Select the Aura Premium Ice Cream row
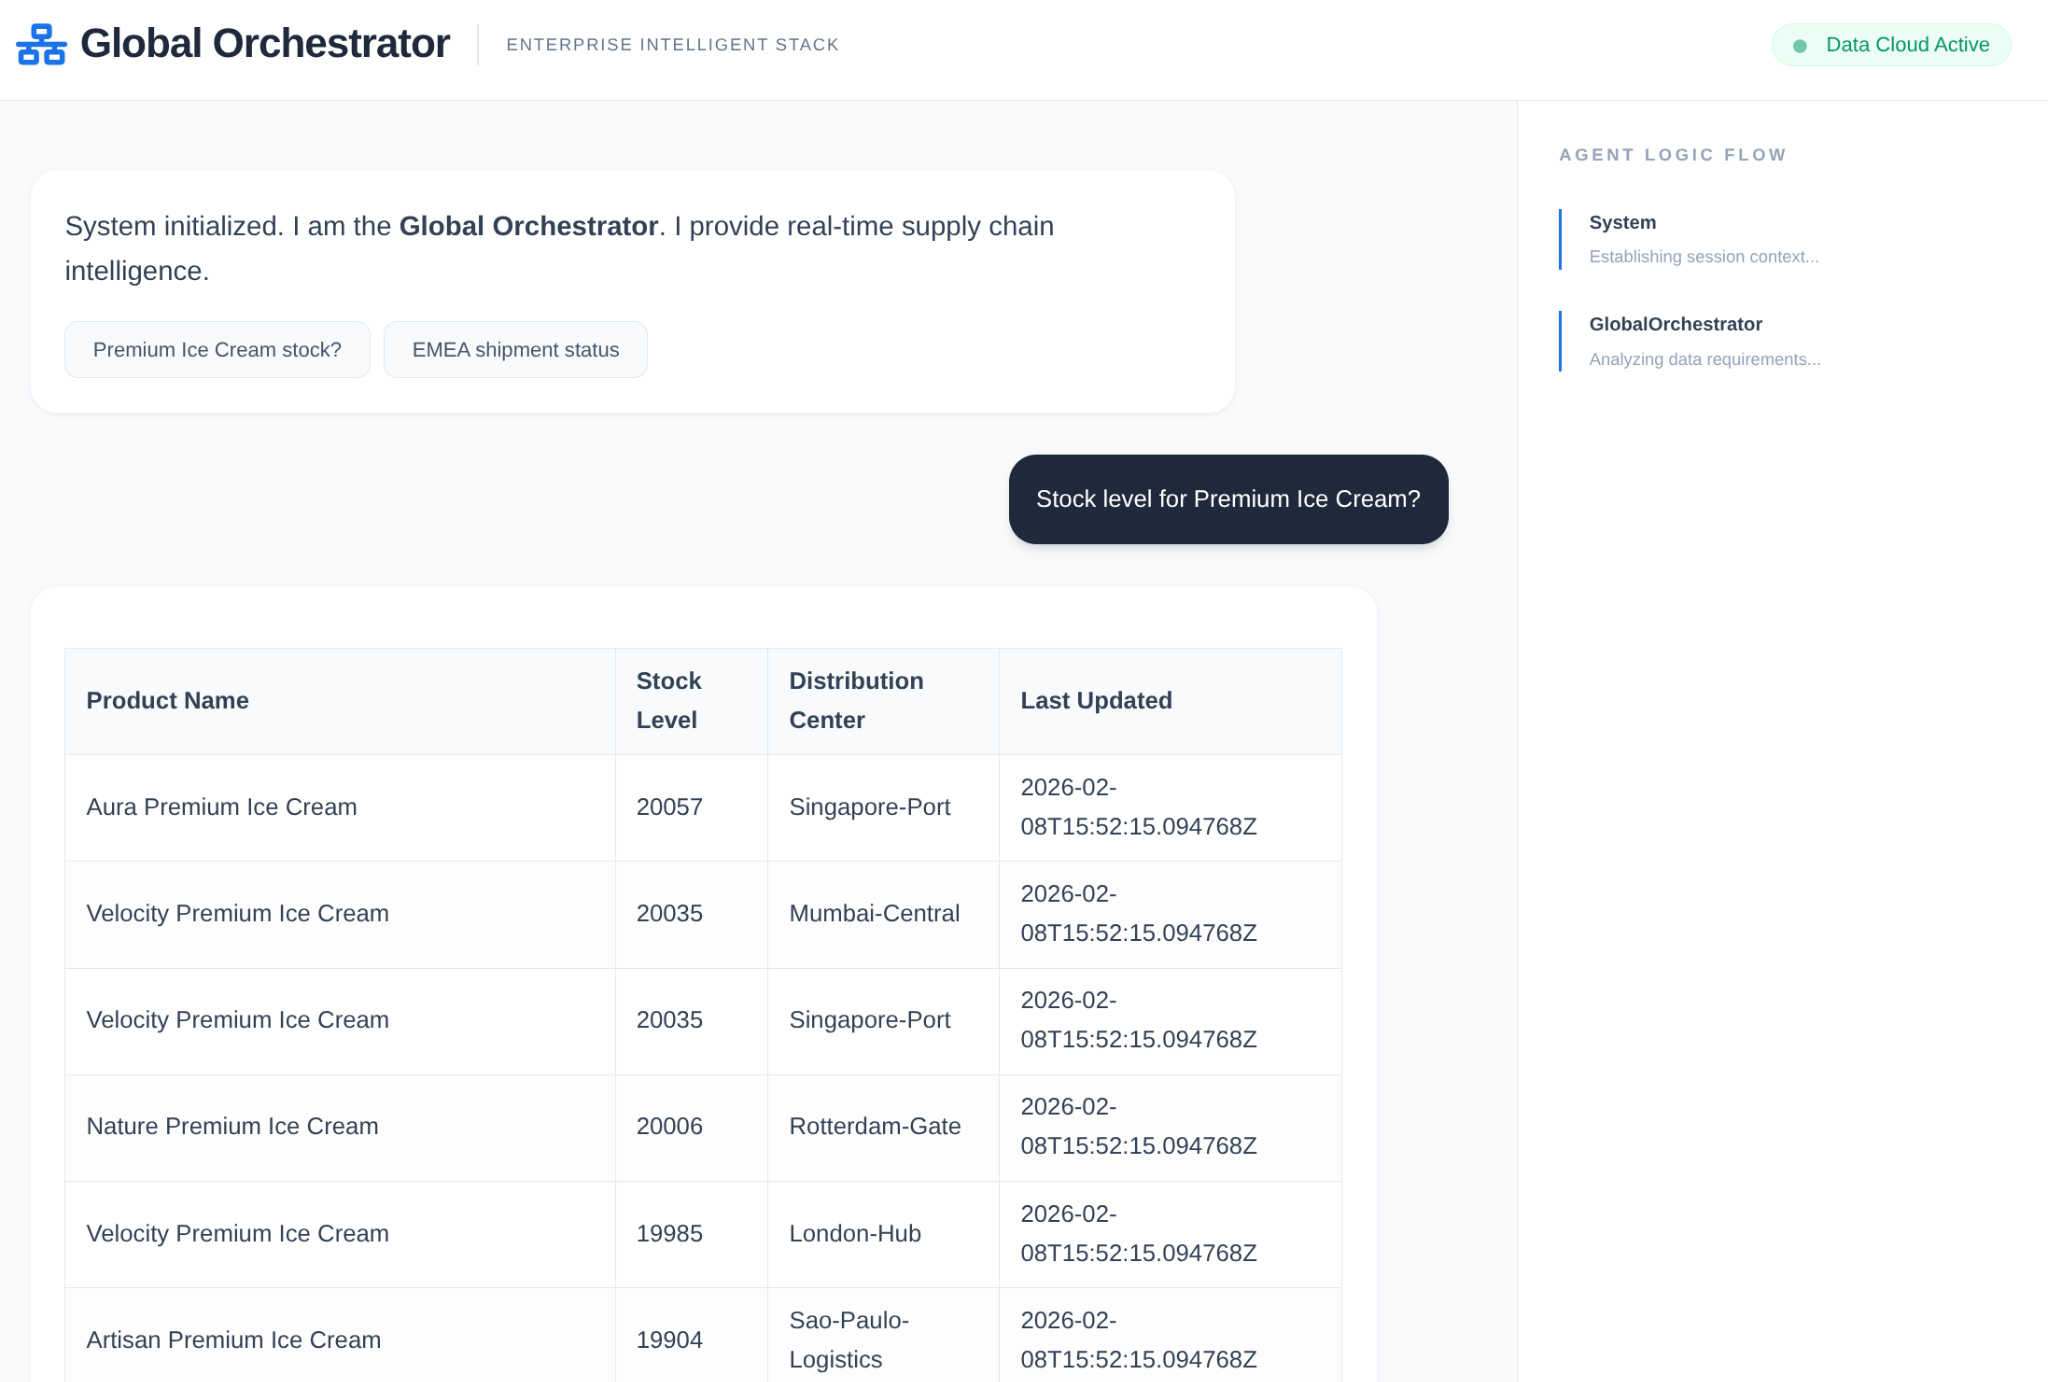Screen dimensions: 2048x1382 click(221, 807)
